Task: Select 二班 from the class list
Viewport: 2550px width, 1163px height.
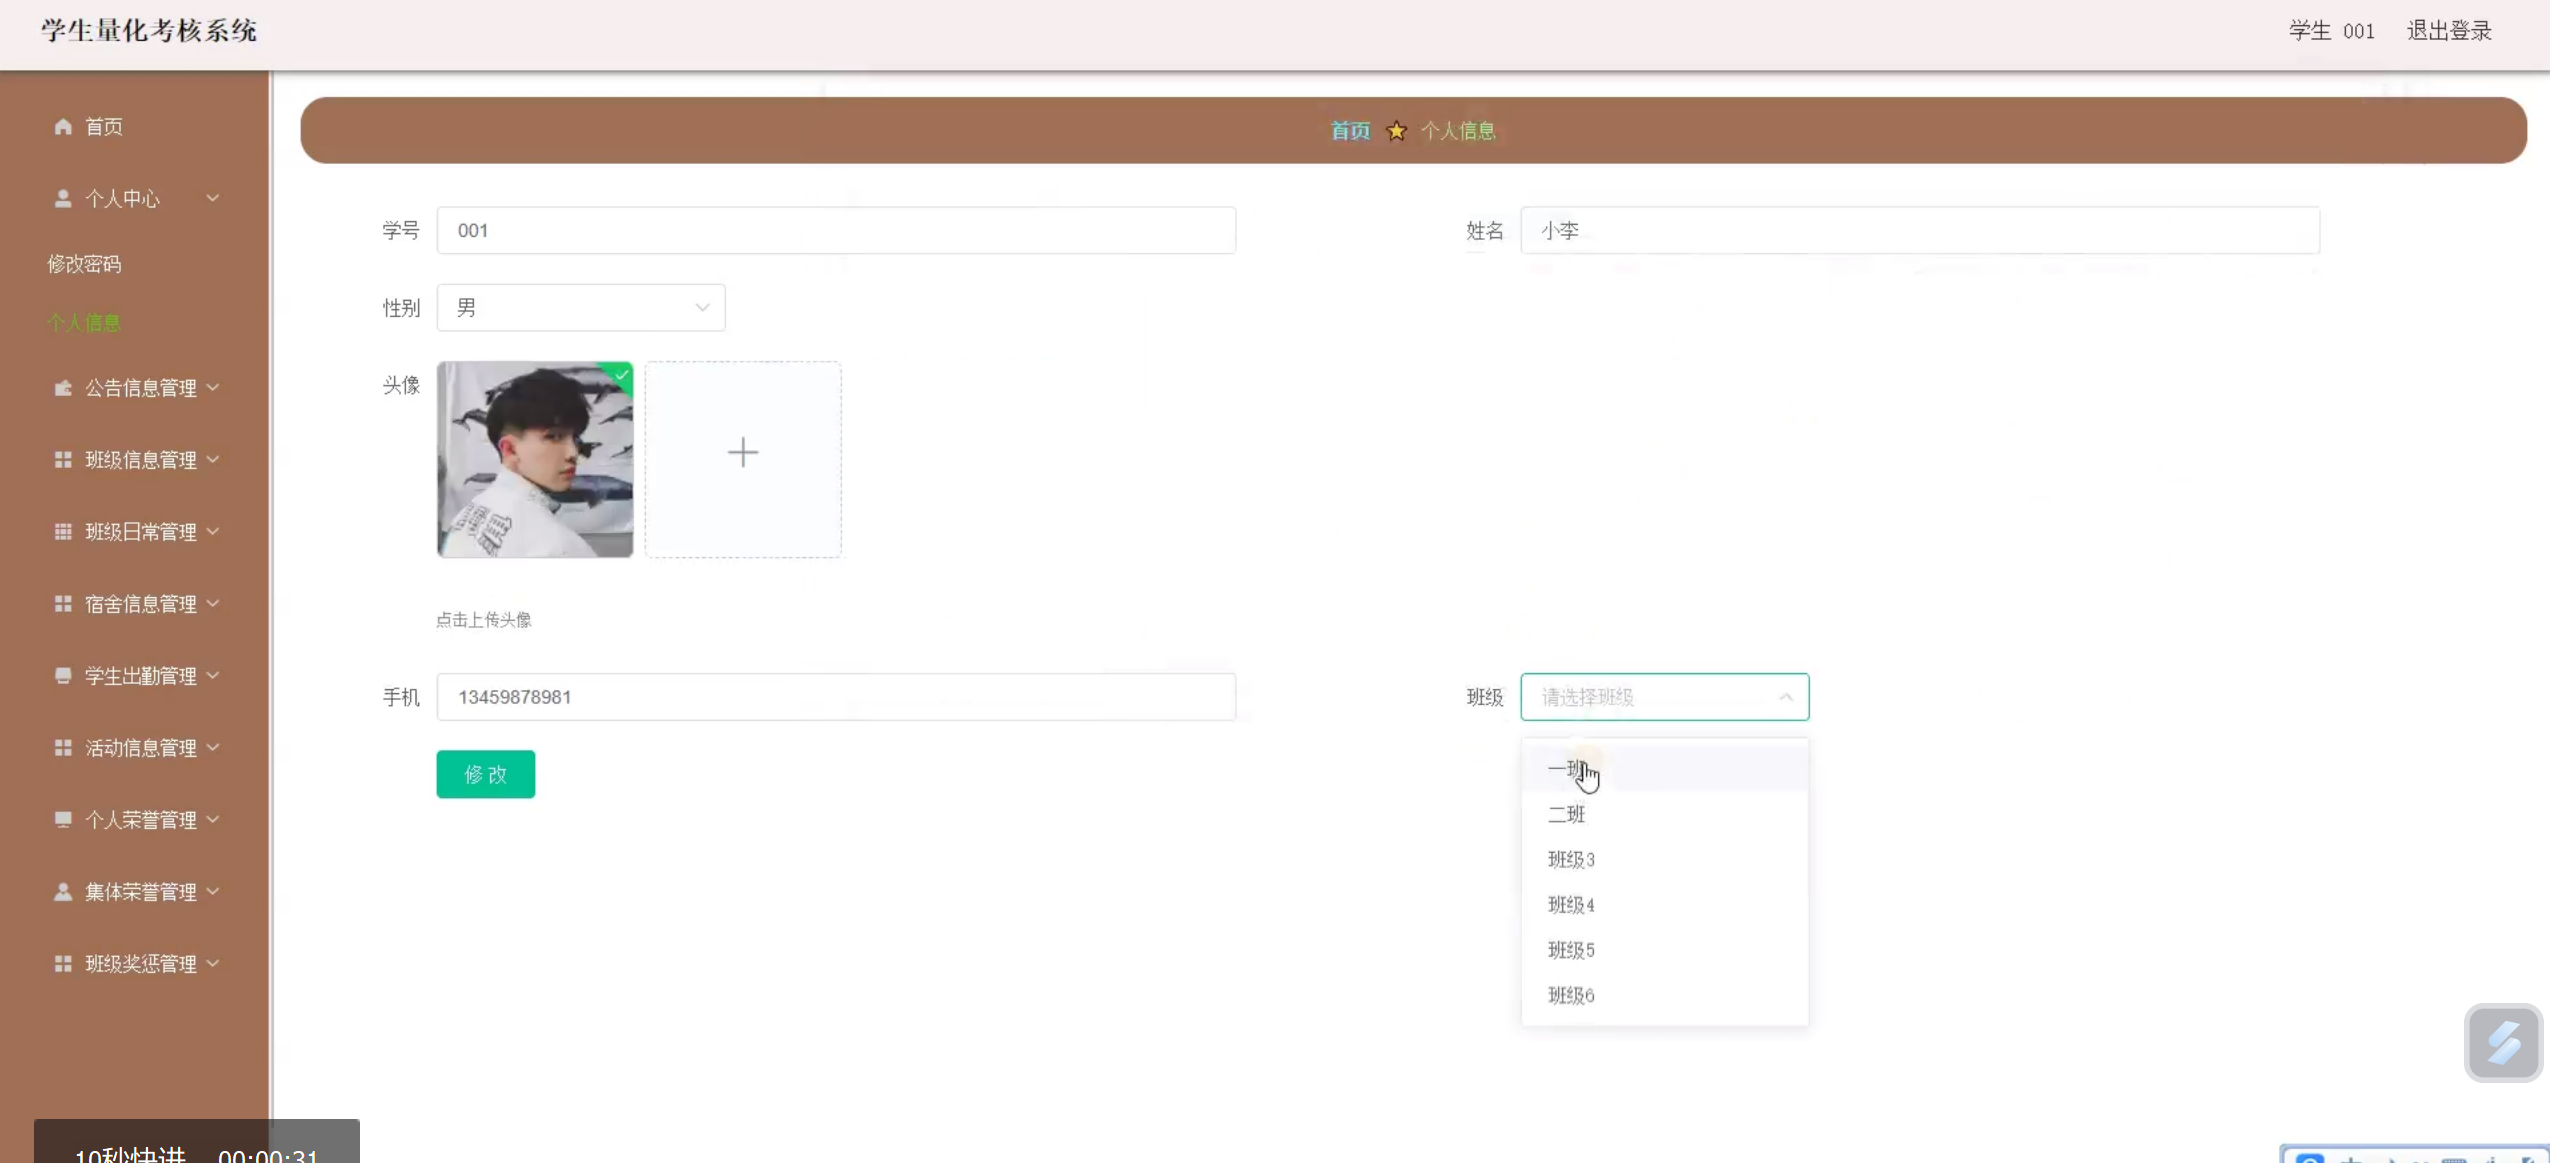Action: (x=1566, y=814)
